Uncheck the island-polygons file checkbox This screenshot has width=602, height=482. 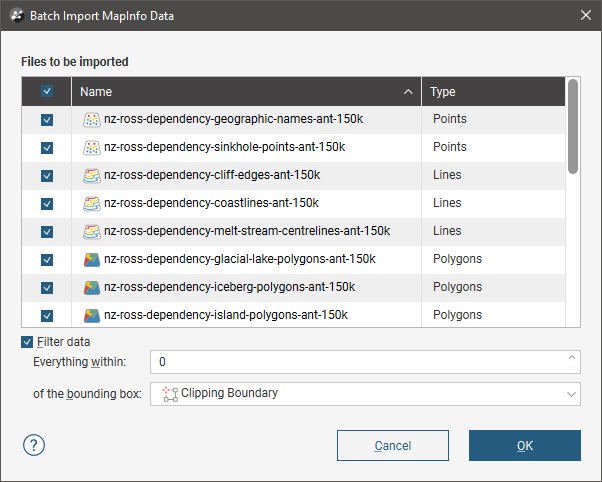(x=47, y=315)
